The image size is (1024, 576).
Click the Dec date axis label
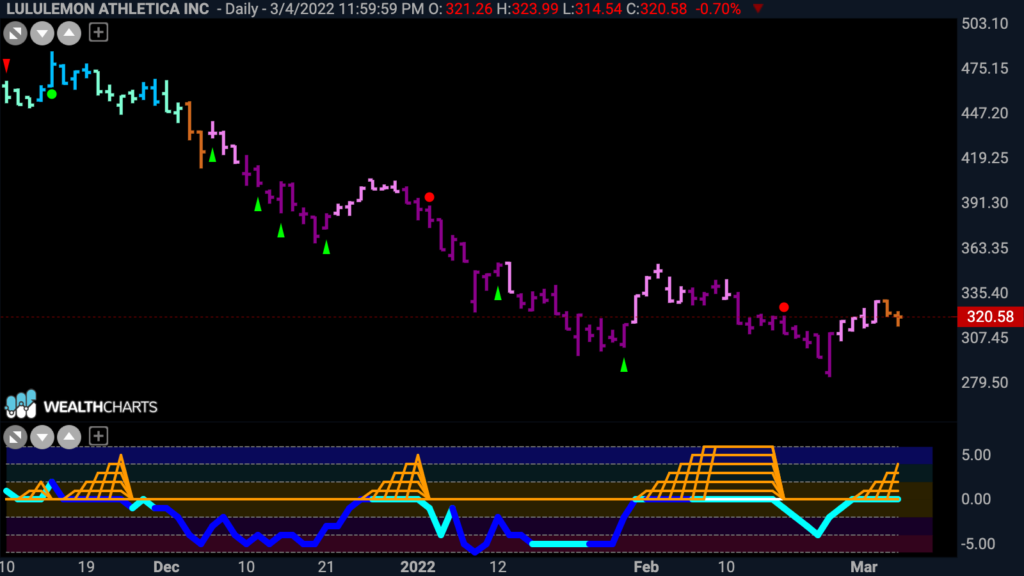pos(166,567)
